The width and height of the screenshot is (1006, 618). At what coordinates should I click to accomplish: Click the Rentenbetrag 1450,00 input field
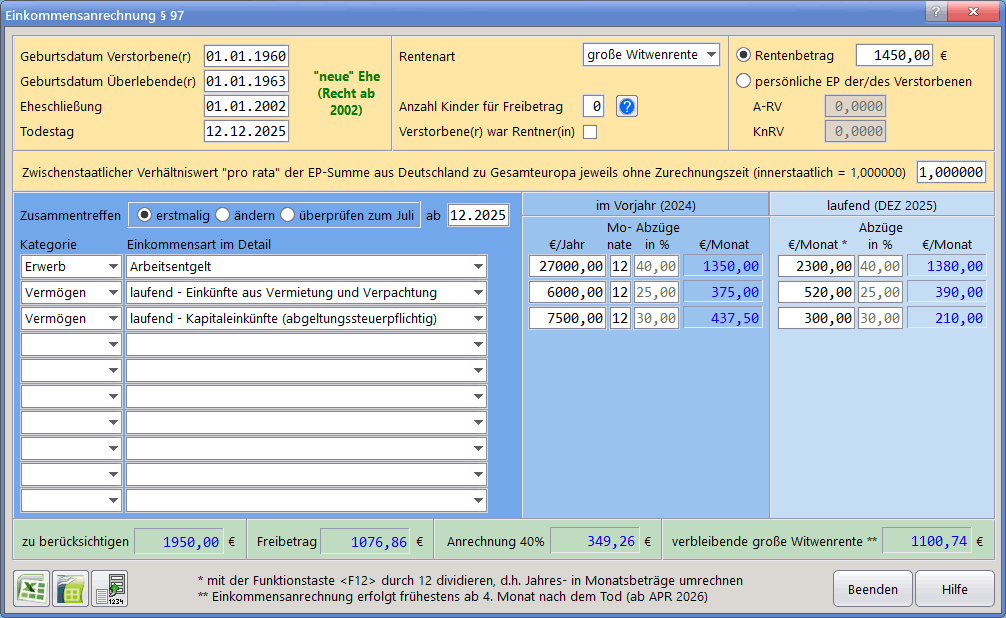(894, 55)
